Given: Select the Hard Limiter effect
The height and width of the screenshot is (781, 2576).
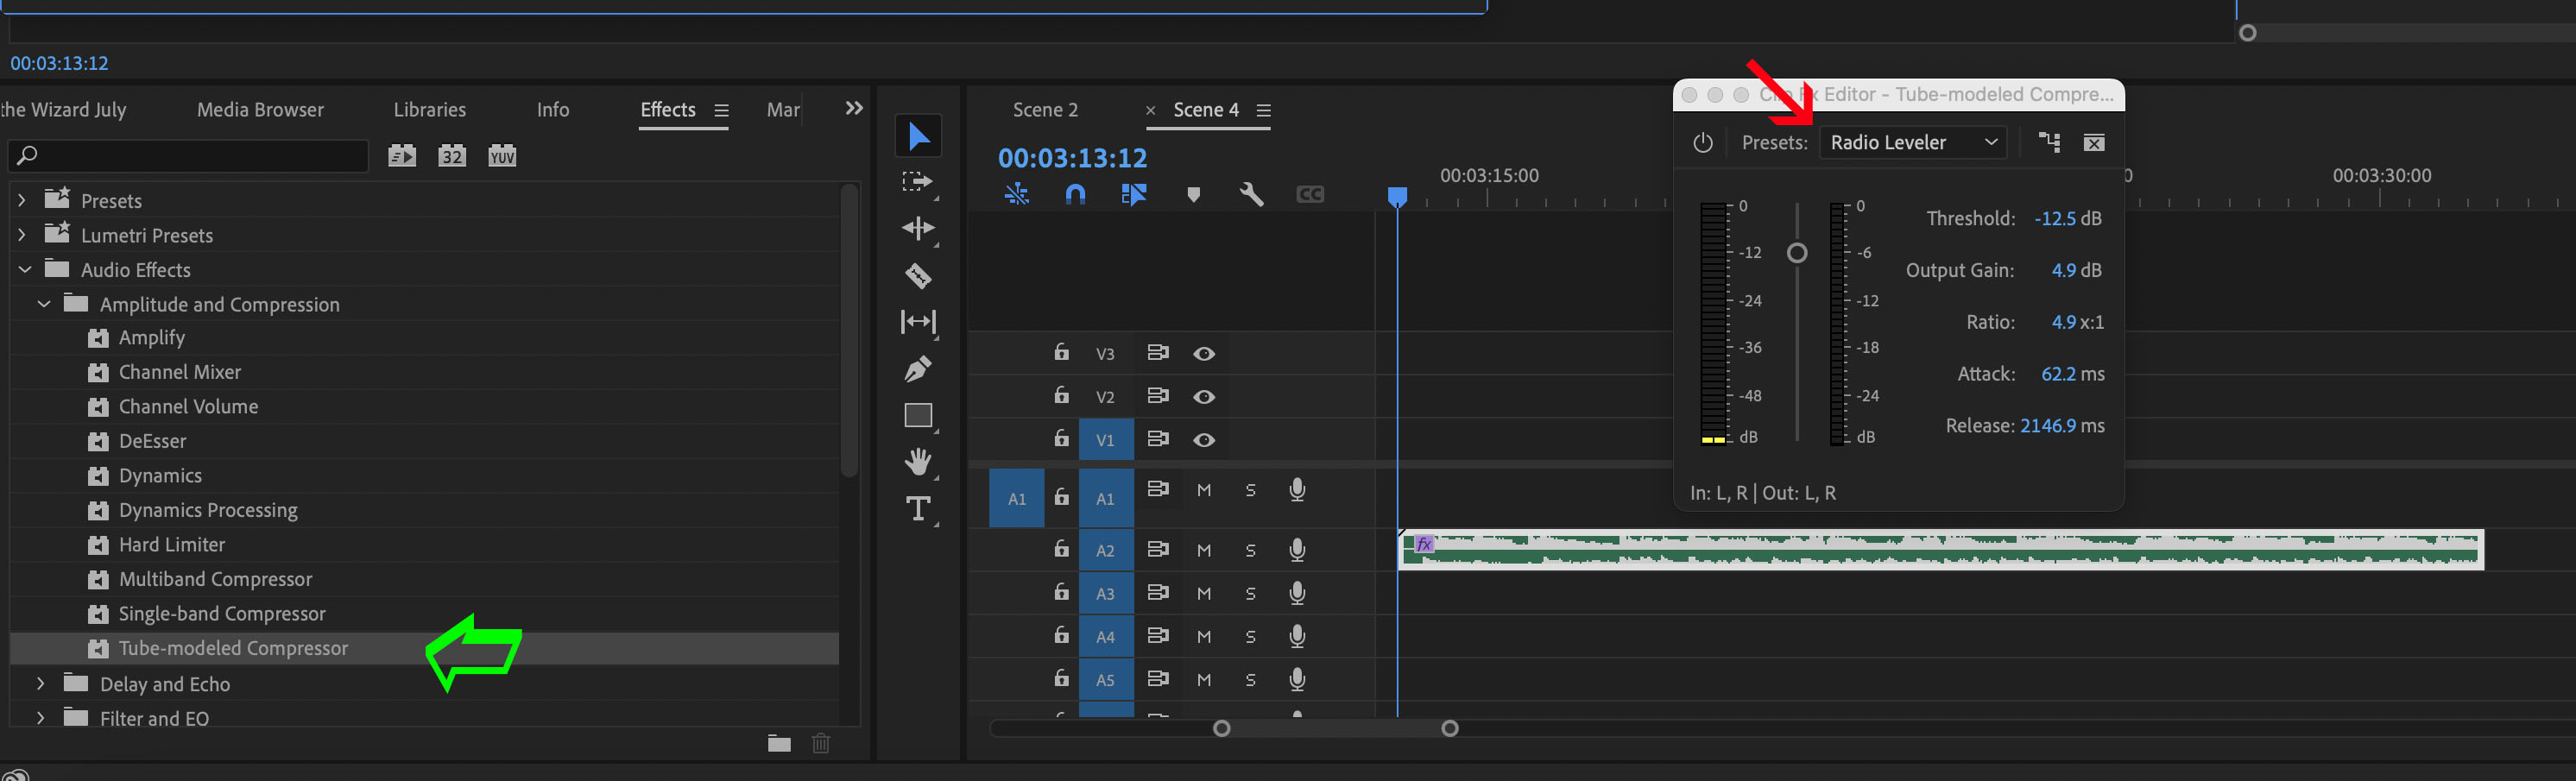Looking at the screenshot, I should tap(172, 545).
